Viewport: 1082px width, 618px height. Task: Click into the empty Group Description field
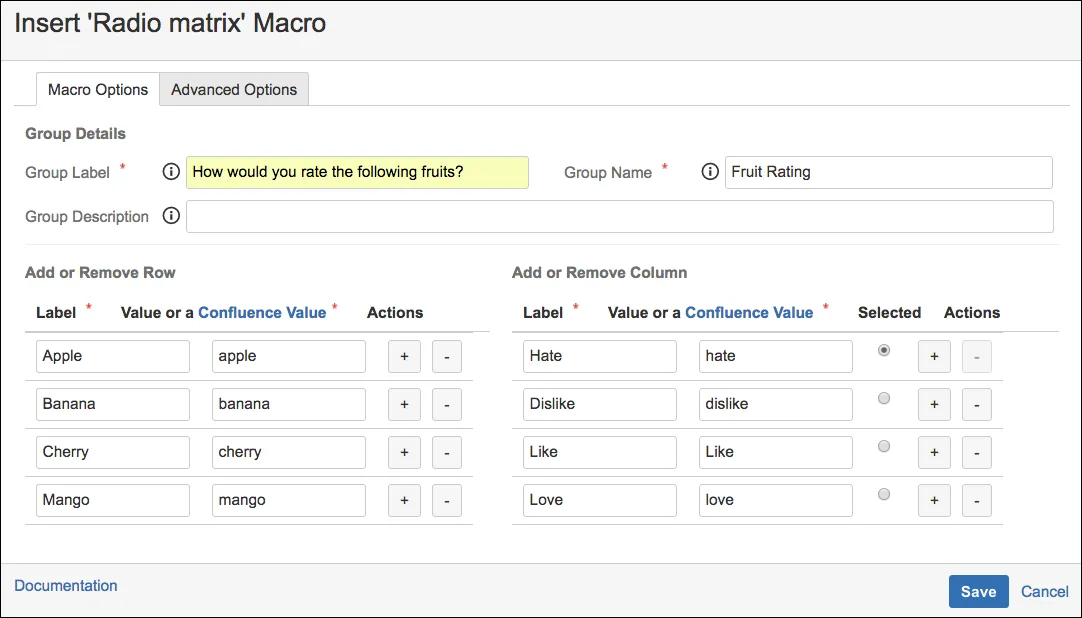(620, 217)
